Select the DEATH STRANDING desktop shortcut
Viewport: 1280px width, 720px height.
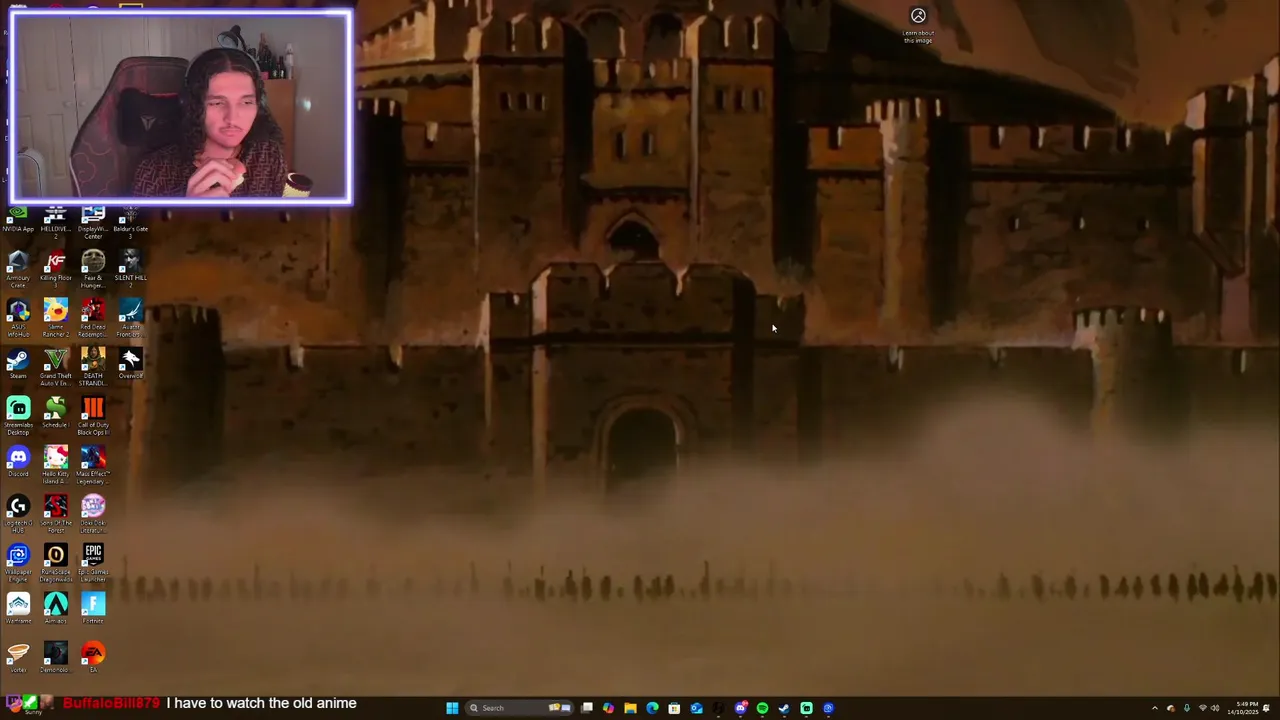point(93,366)
